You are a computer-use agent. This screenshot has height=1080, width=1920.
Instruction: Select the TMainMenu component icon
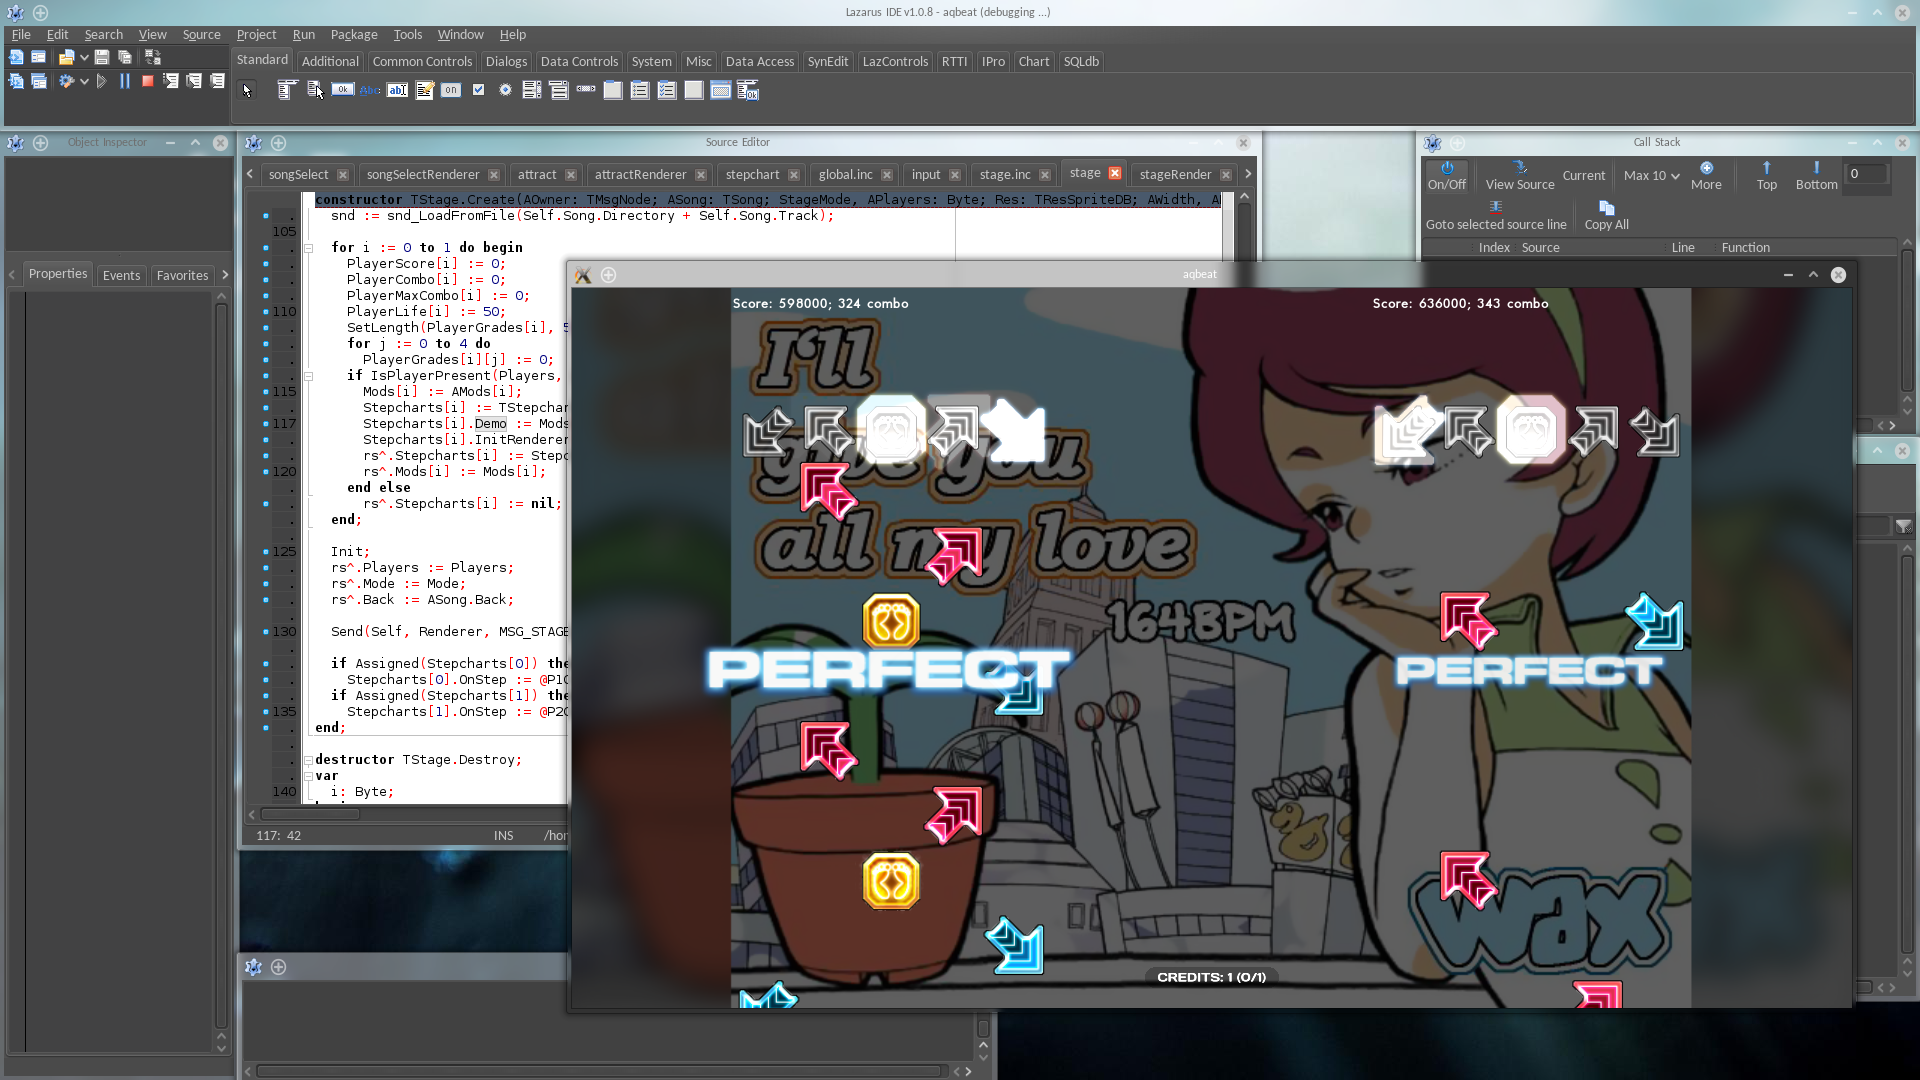[288, 90]
